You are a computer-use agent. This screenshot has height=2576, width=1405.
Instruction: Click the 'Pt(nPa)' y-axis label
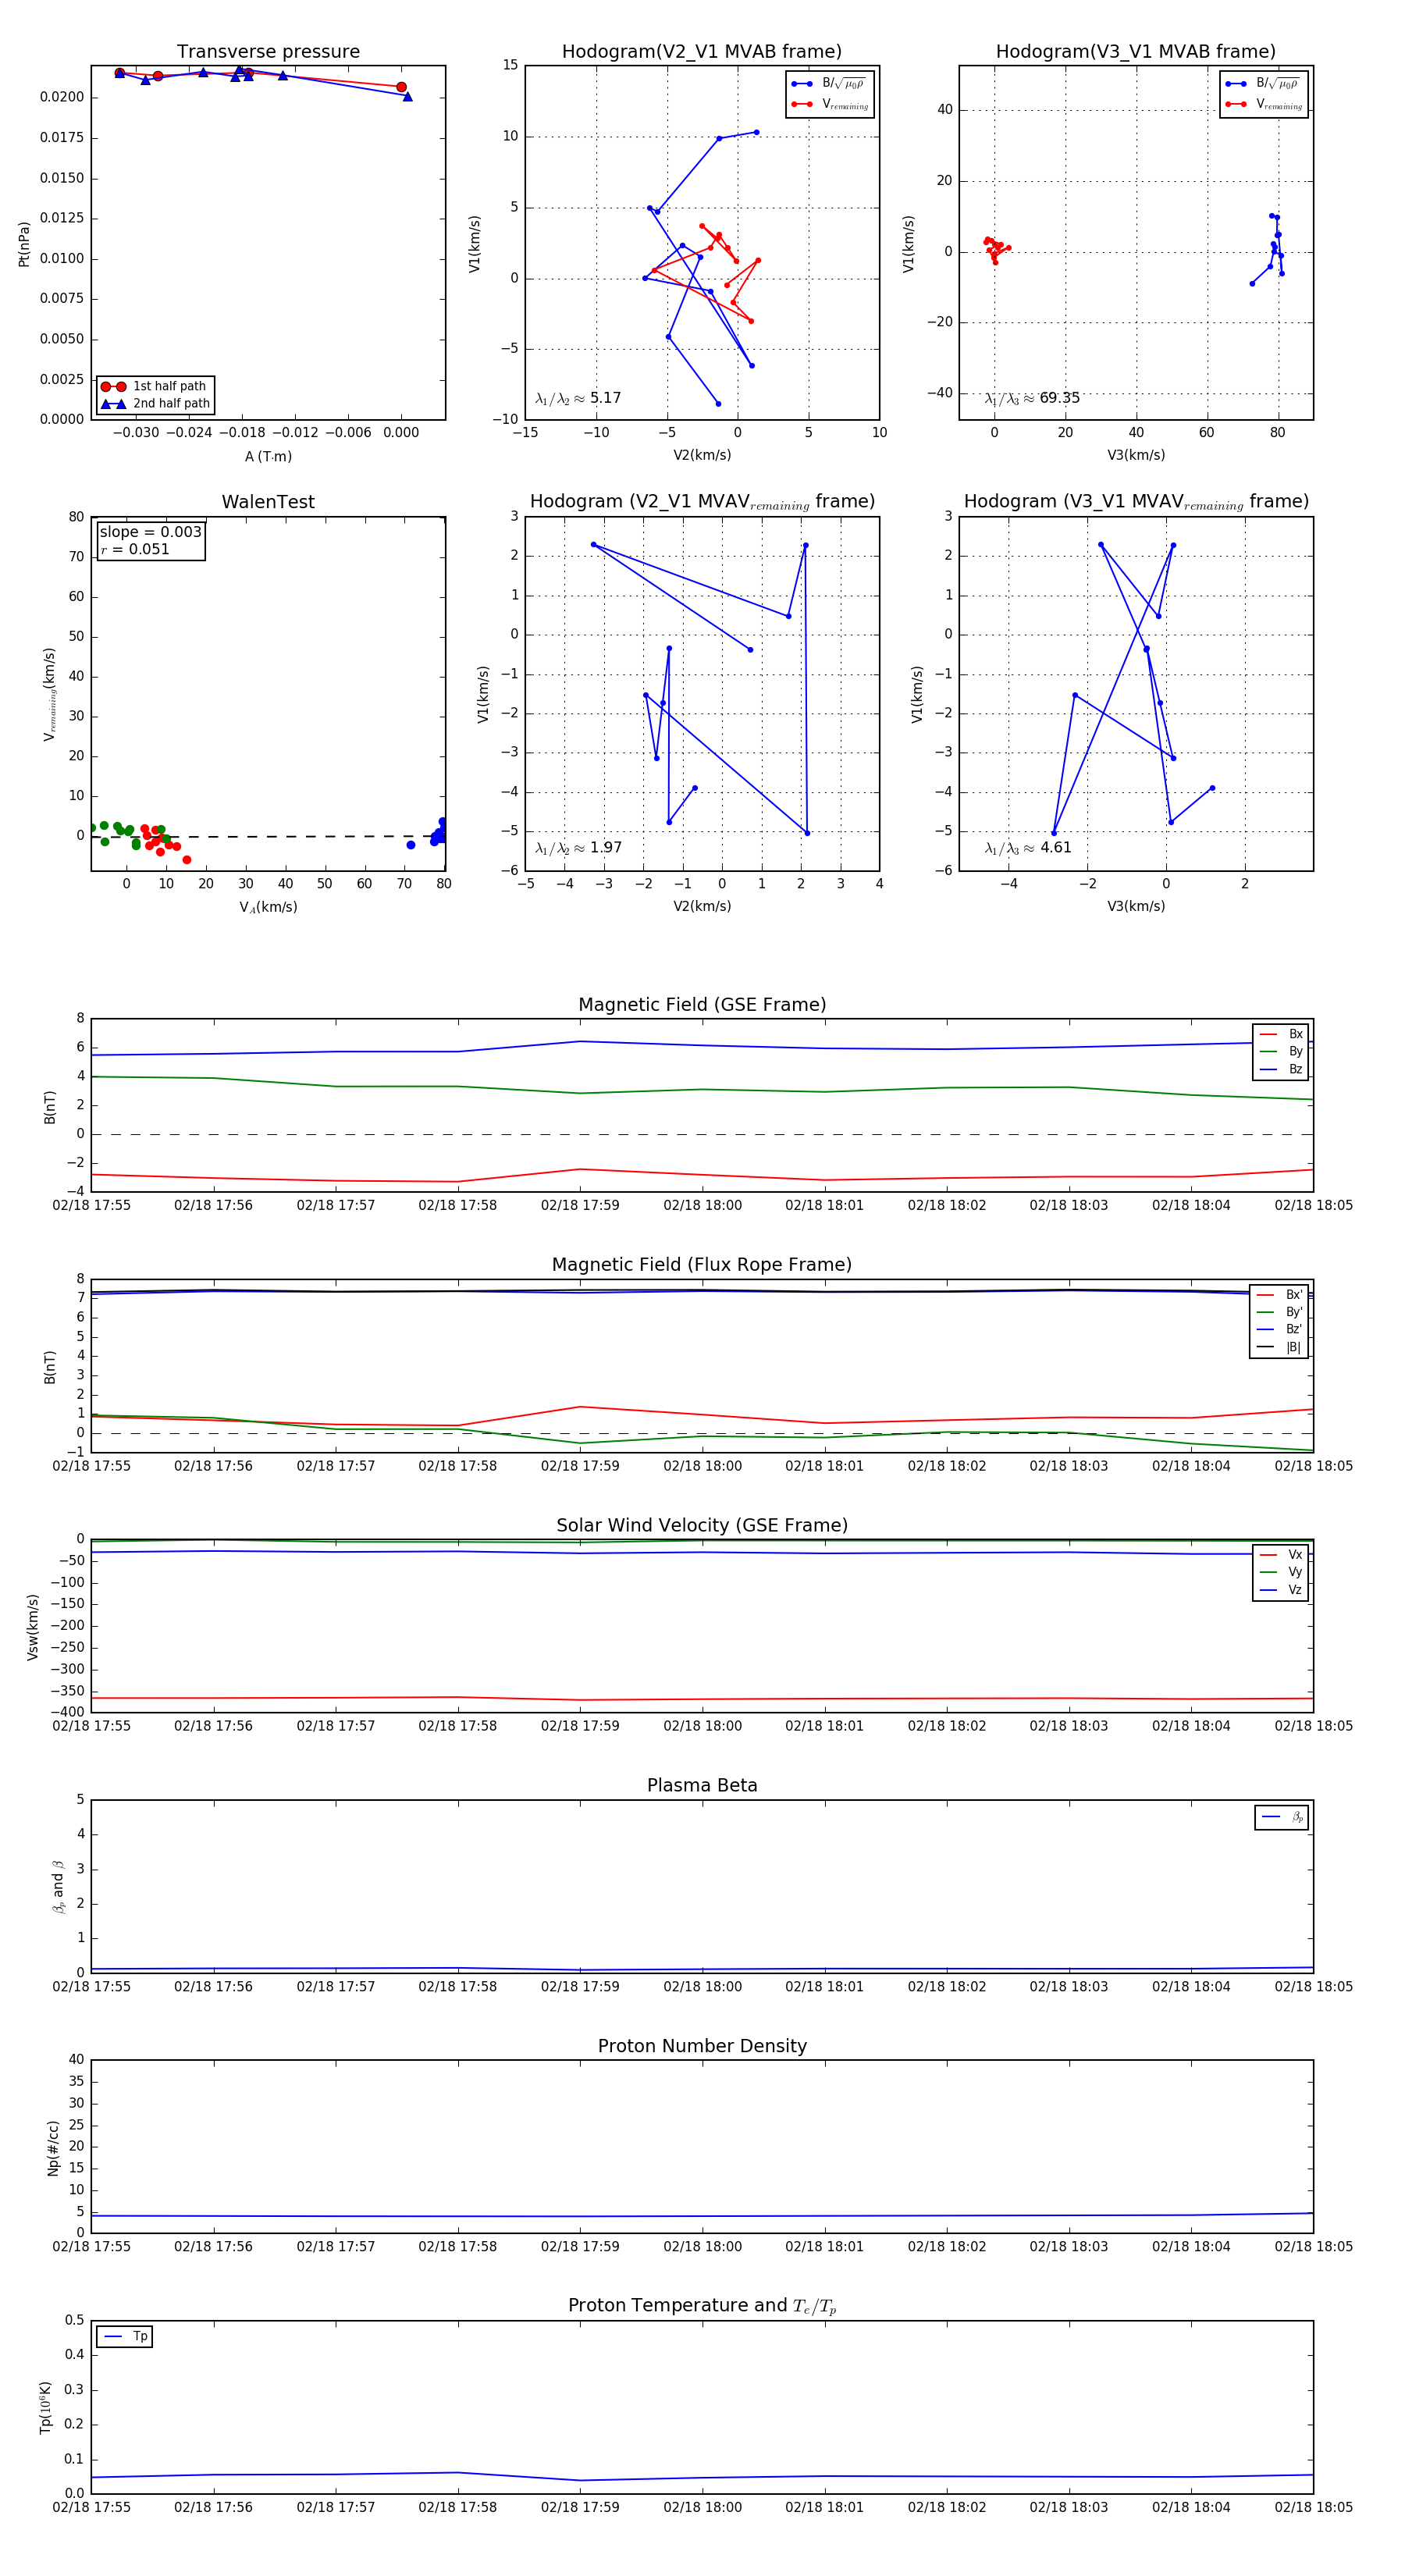24,244
